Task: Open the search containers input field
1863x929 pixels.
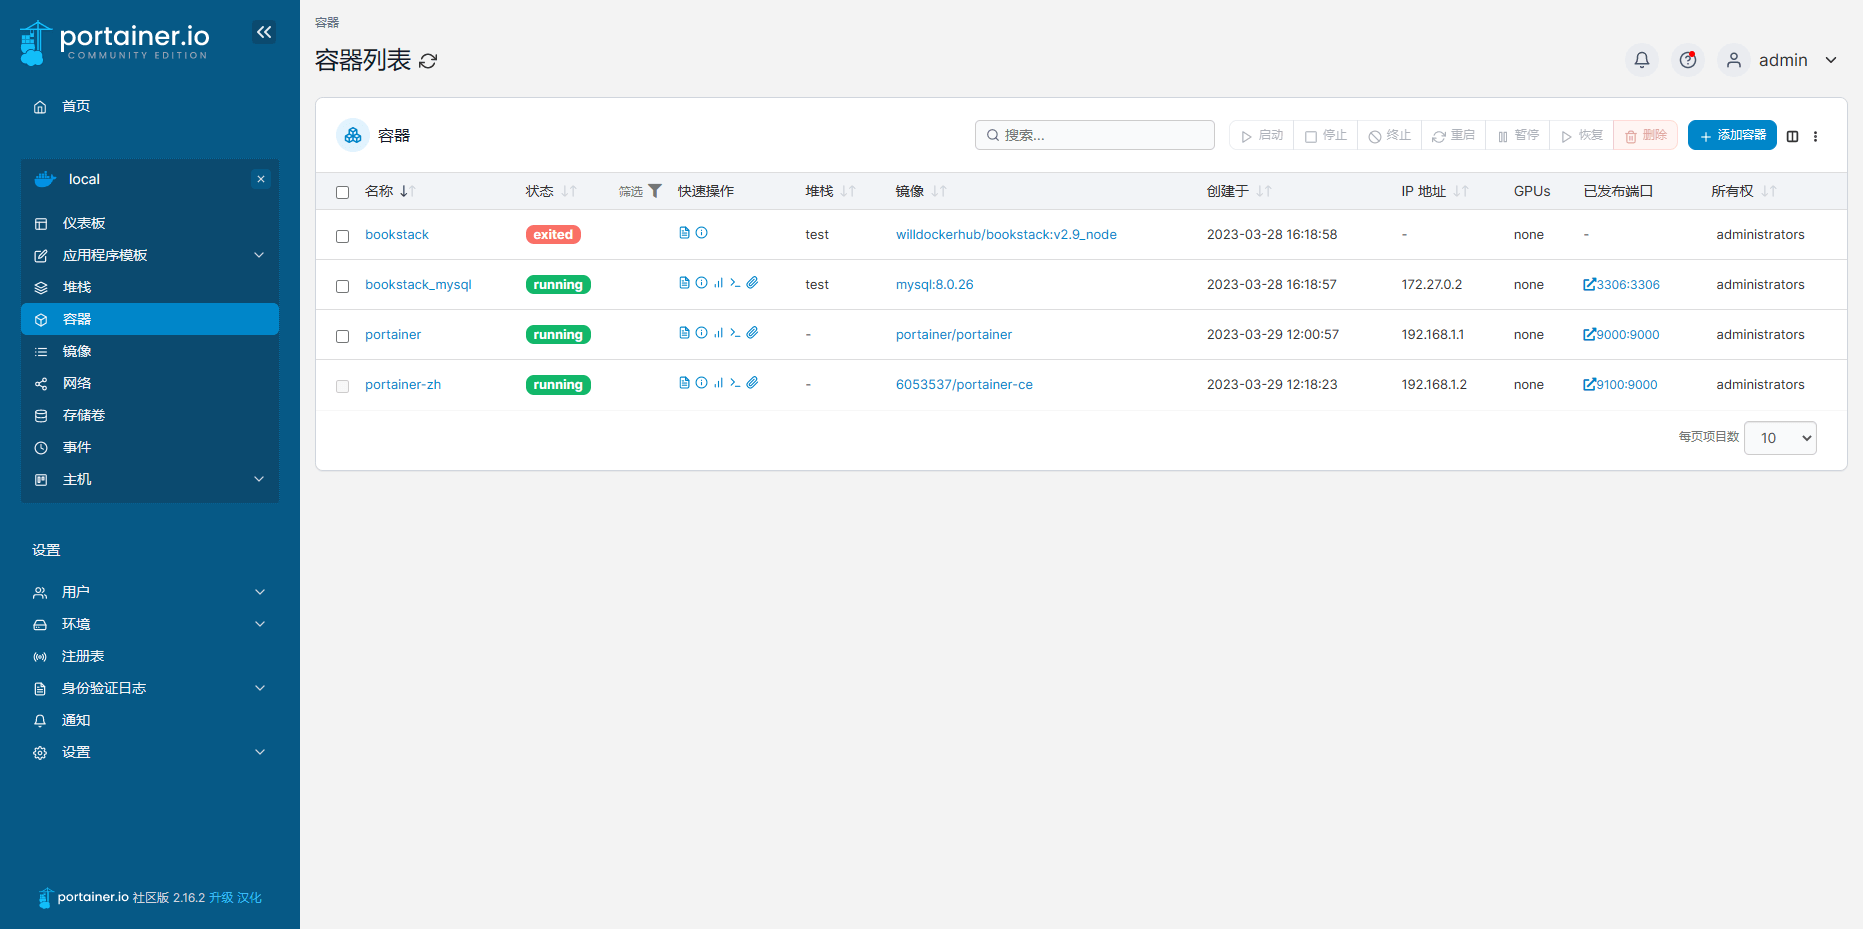Action: pos(1095,135)
